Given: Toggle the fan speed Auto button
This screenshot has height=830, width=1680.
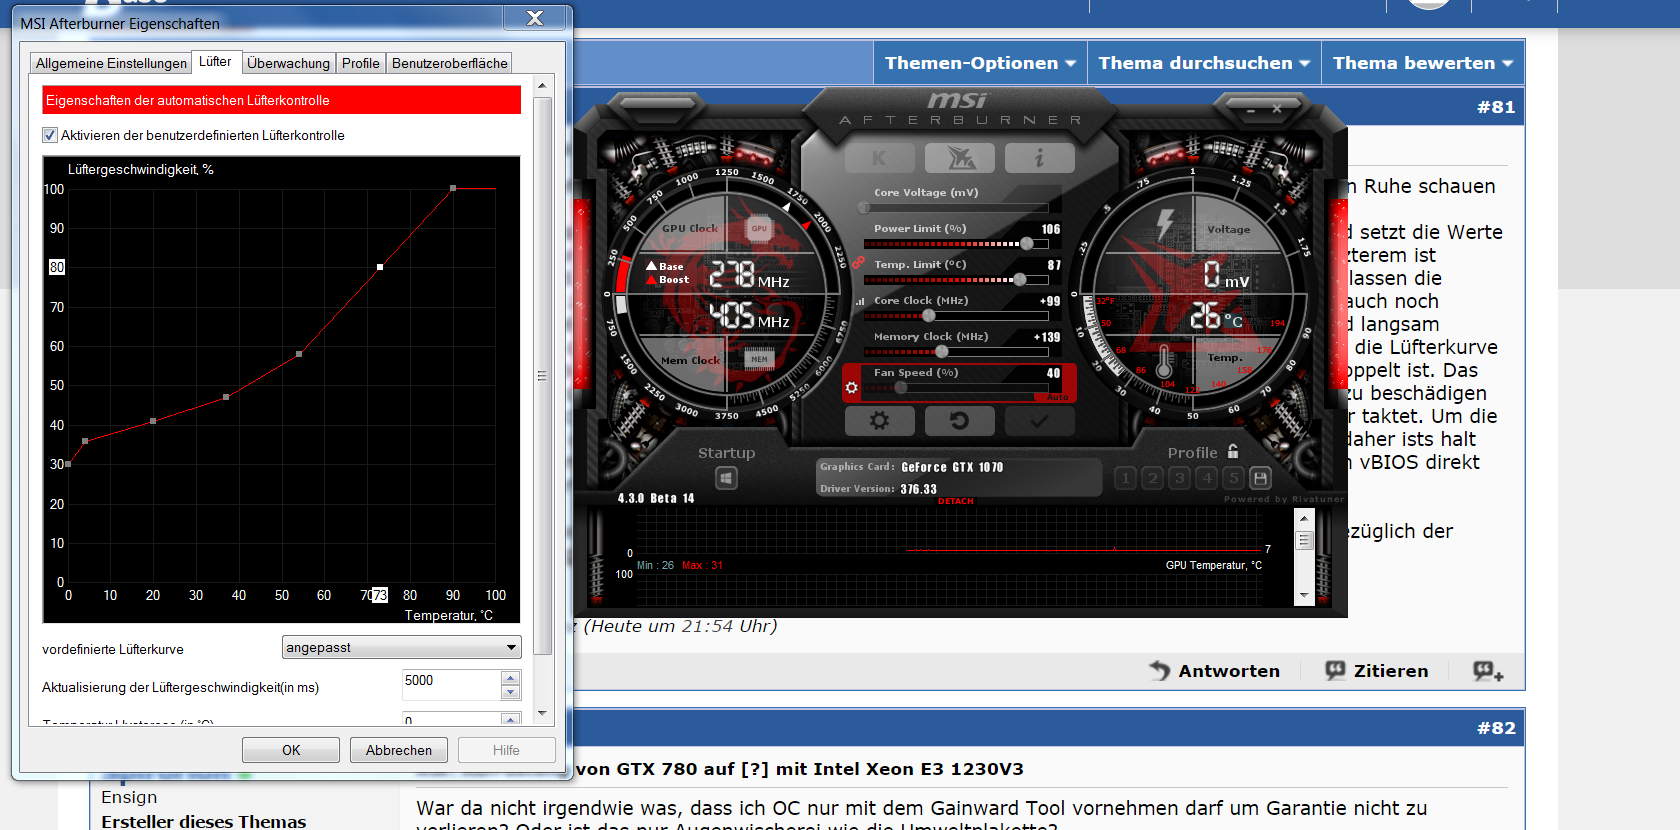Looking at the screenshot, I should 1057,397.
